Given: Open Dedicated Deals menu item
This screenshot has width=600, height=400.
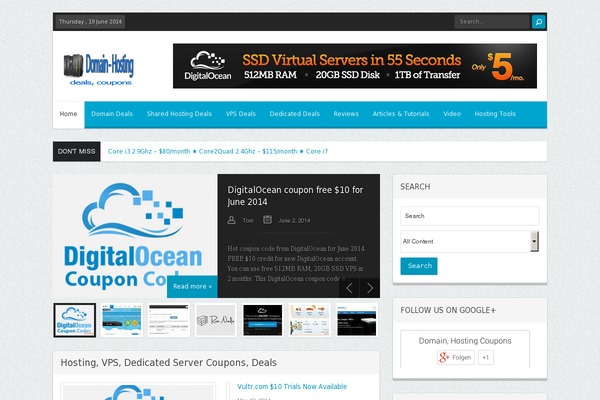Looking at the screenshot, I should [295, 114].
